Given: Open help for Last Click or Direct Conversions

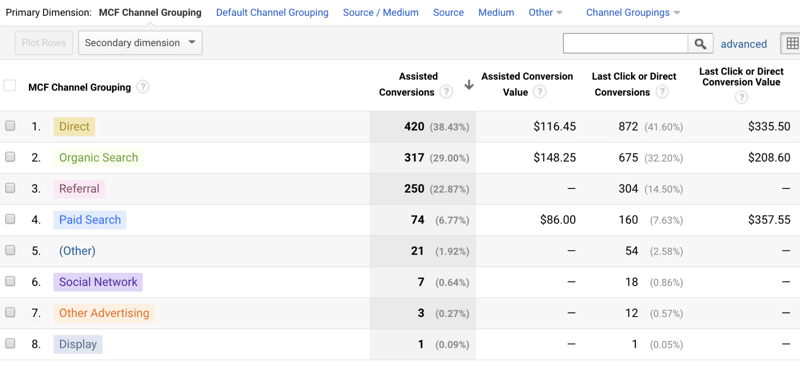Looking at the screenshot, I should pos(662,92).
